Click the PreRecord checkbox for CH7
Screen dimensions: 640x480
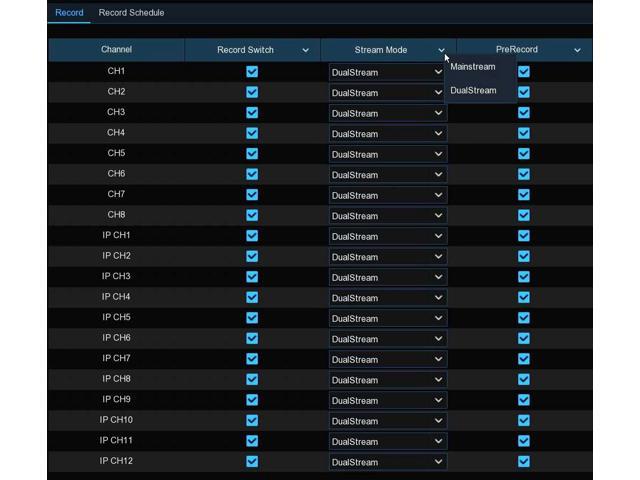pyautogui.click(x=523, y=195)
